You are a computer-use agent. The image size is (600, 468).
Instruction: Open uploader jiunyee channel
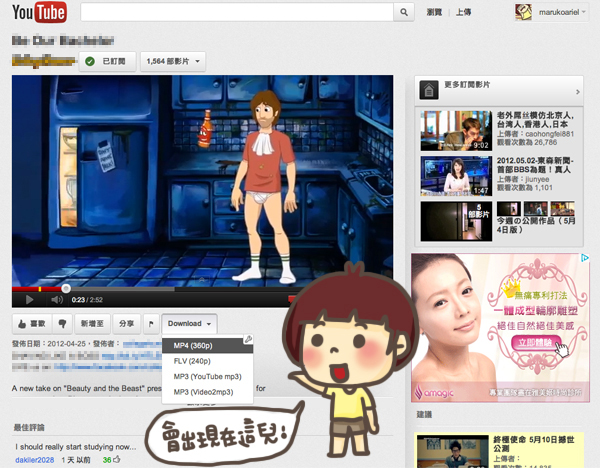tap(537, 179)
